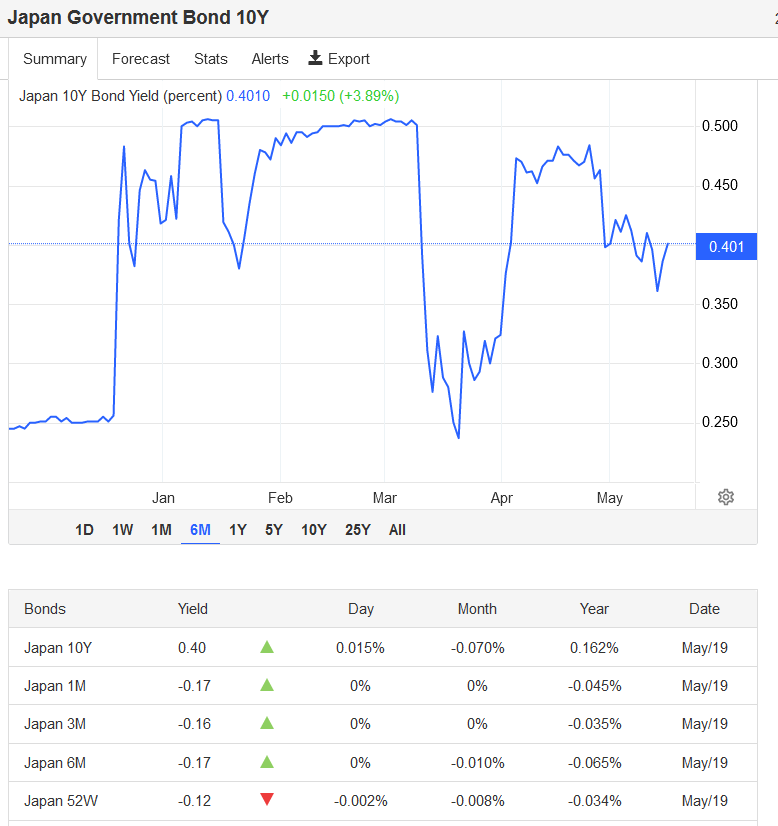778x826 pixels.
Task: Open the Stats tab
Action: point(211,58)
